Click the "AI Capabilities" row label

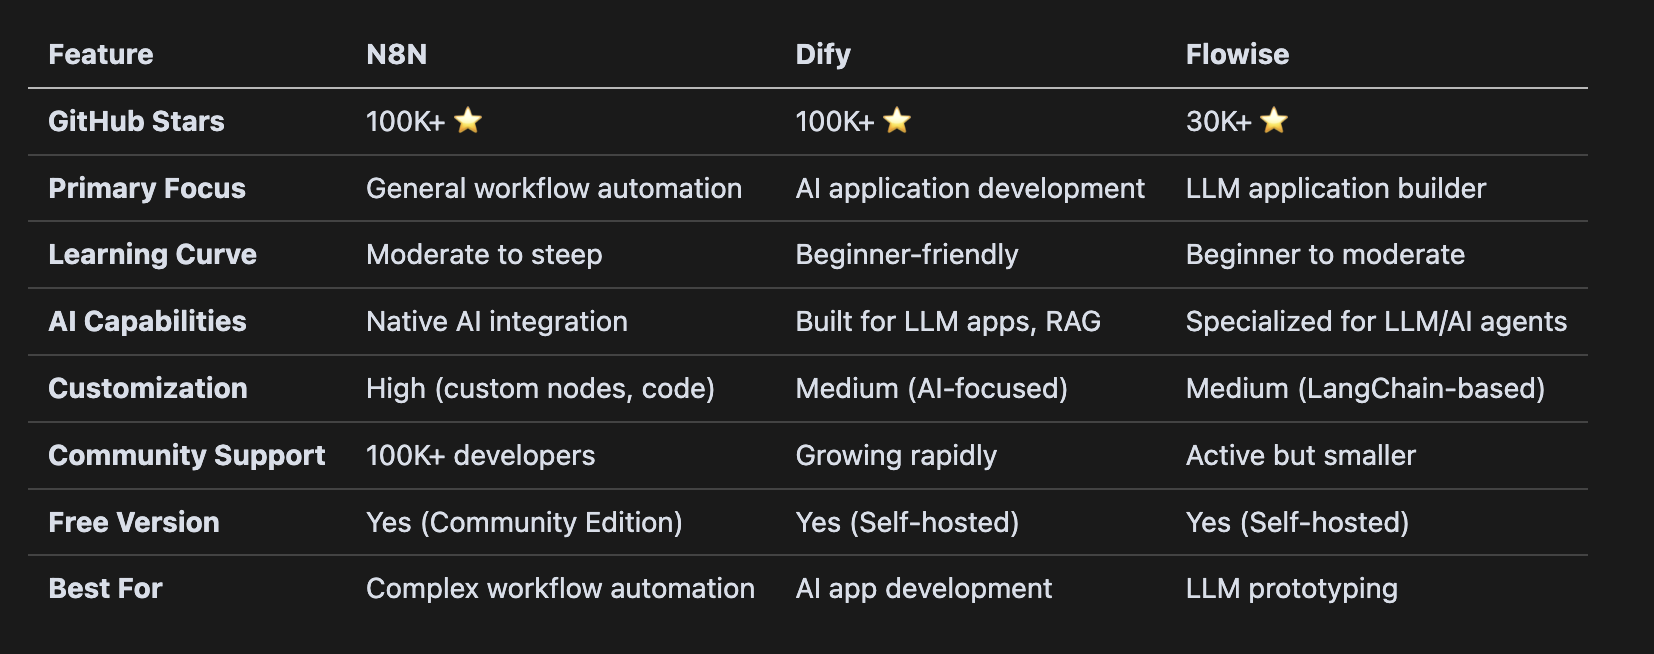[x=147, y=321]
